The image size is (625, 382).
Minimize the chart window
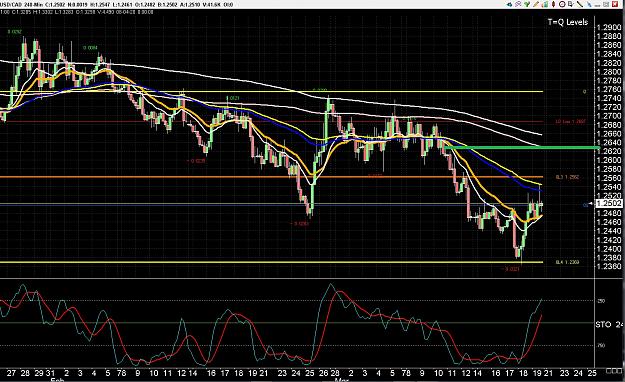click(597, 5)
